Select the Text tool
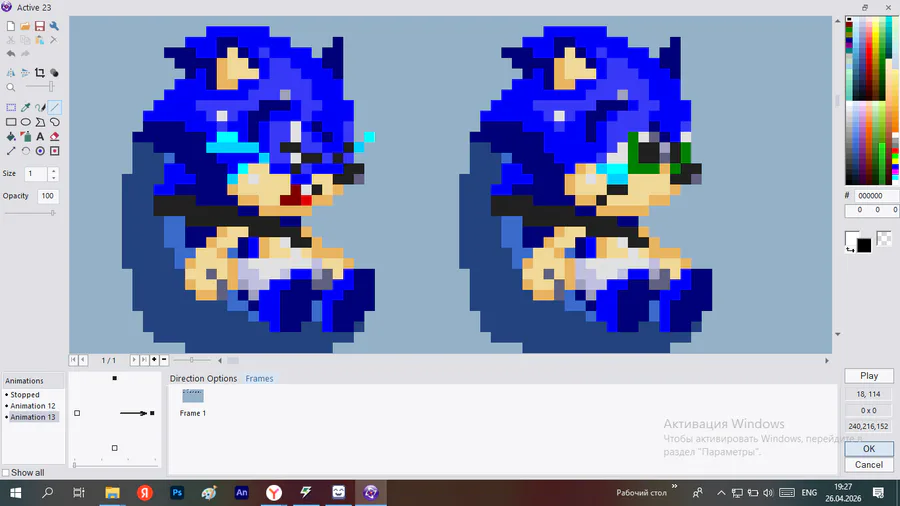The width and height of the screenshot is (900, 506). (x=40, y=137)
